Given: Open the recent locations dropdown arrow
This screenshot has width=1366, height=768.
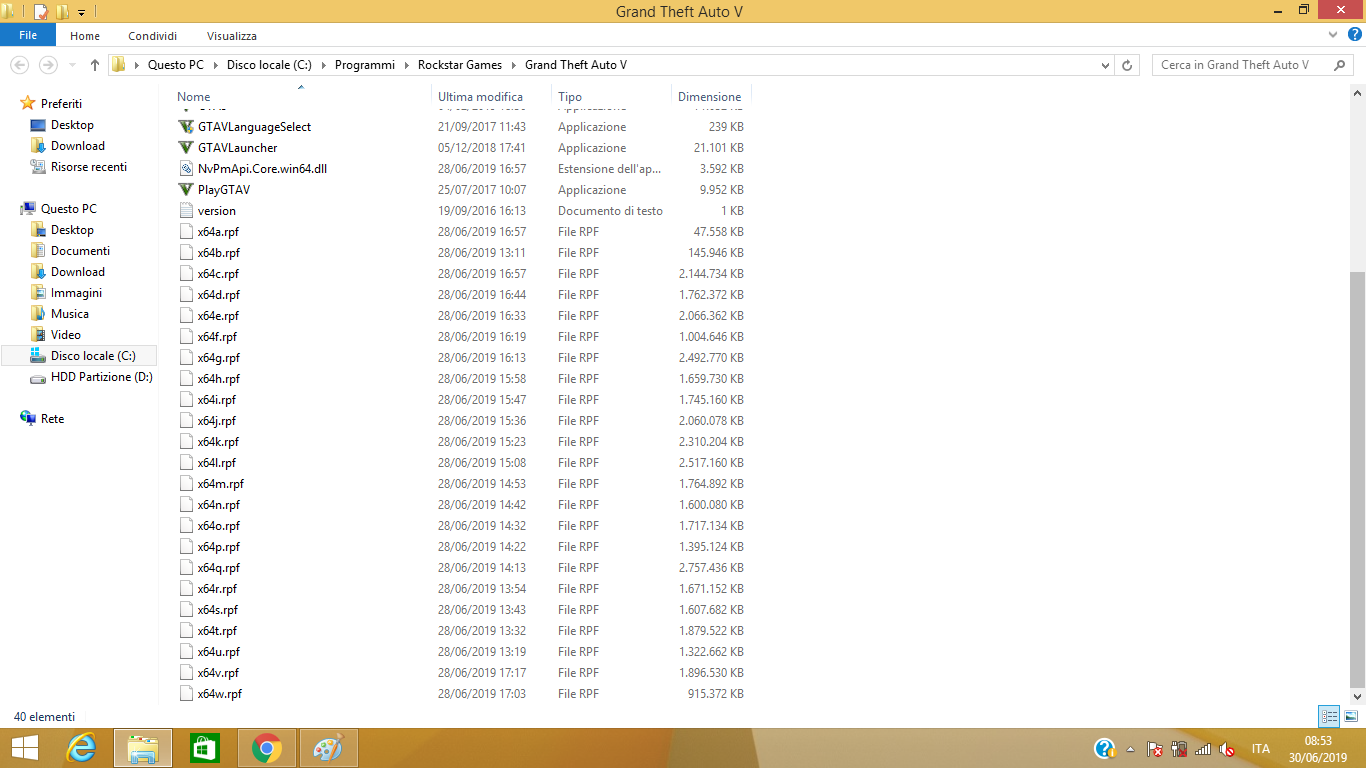Looking at the screenshot, I should click(x=72, y=65).
